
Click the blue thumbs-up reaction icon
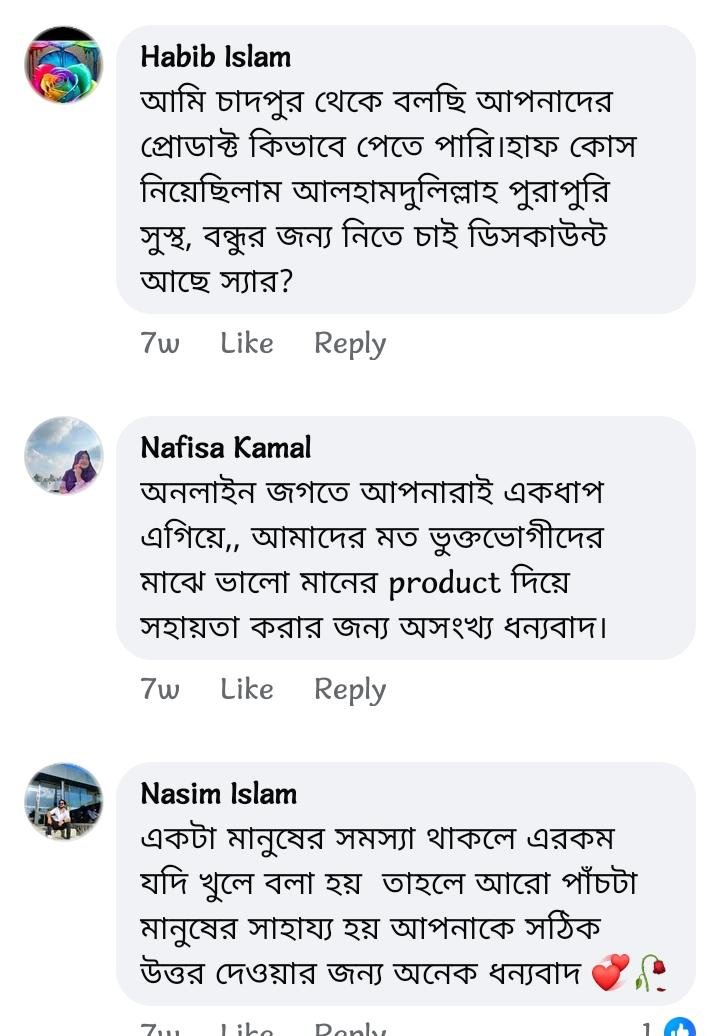tap(679, 1028)
